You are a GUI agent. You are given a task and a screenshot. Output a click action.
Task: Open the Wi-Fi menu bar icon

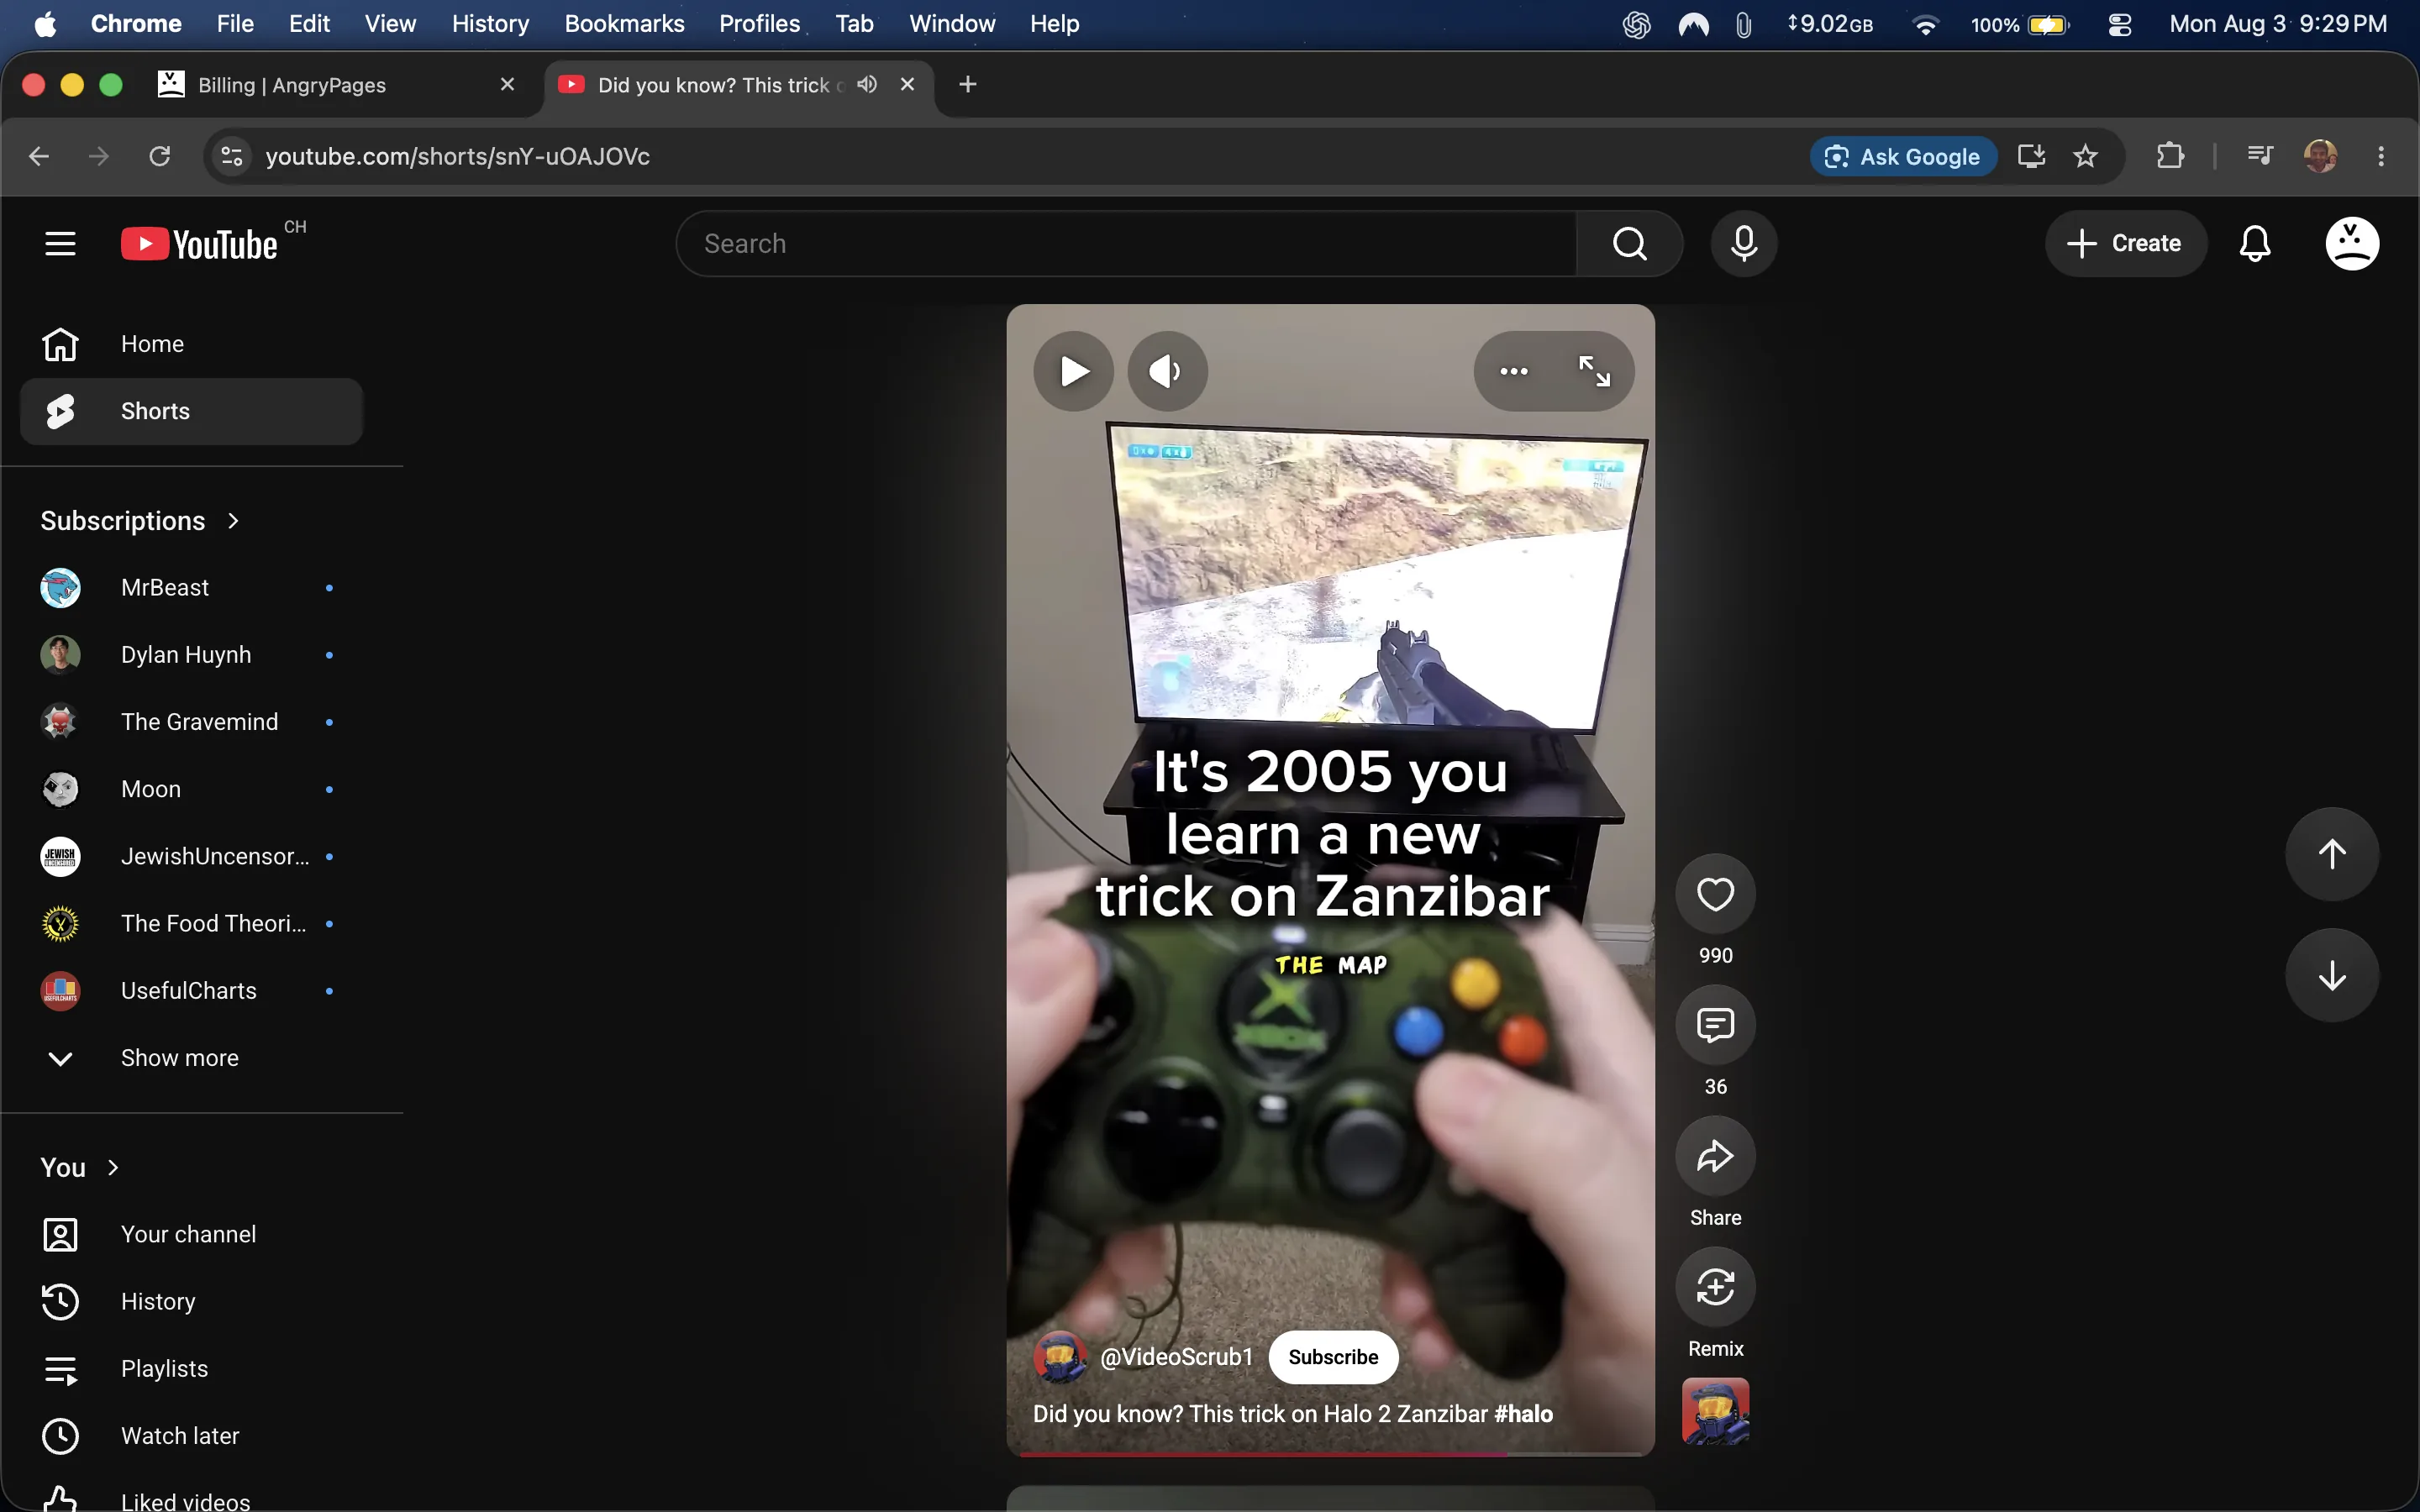[x=1925, y=24]
